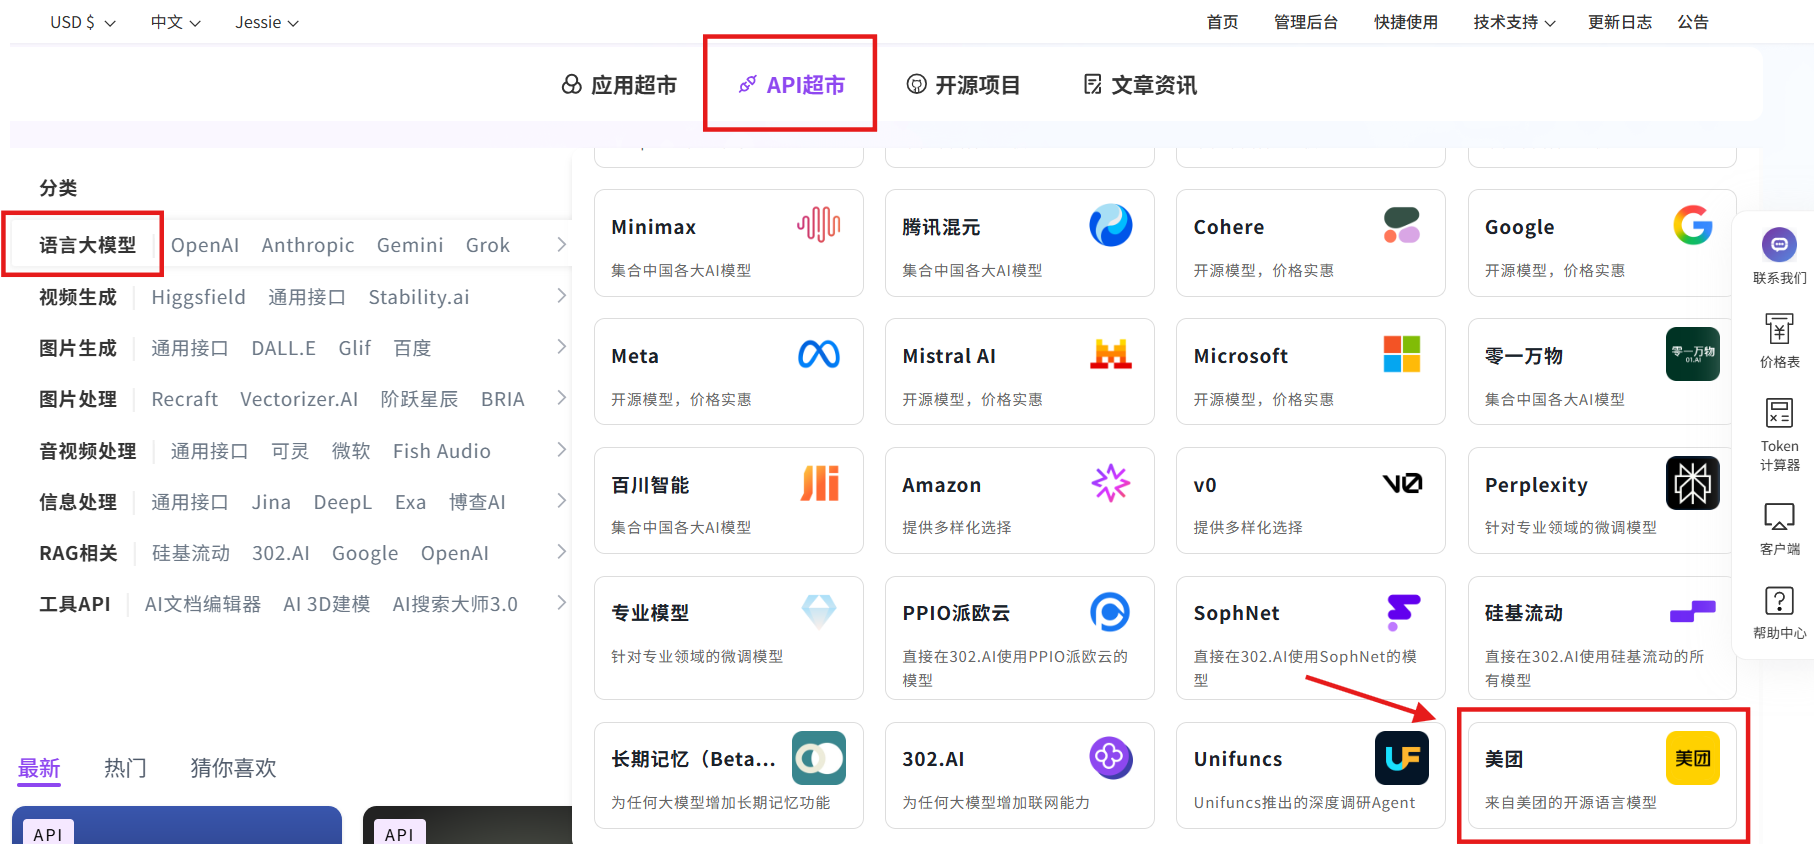Screen dimensions: 1814x844
Task: Click the Mistral AI logo icon
Action: (x=1110, y=354)
